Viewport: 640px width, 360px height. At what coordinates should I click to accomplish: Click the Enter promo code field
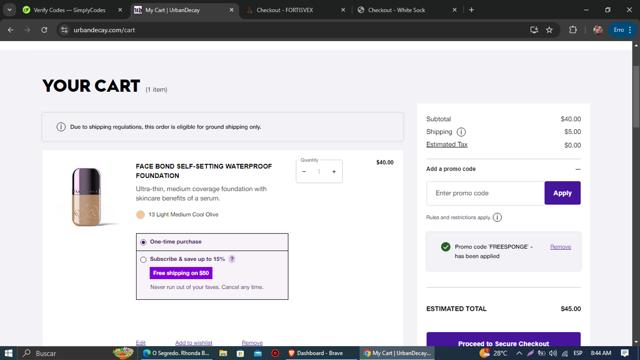485,193
